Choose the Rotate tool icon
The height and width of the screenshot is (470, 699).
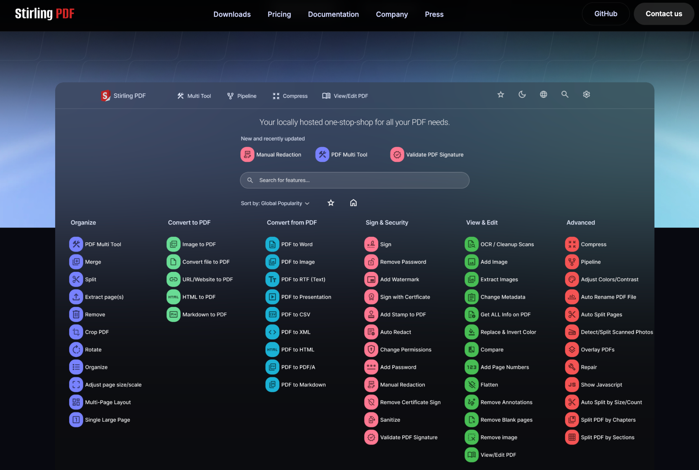(76, 350)
